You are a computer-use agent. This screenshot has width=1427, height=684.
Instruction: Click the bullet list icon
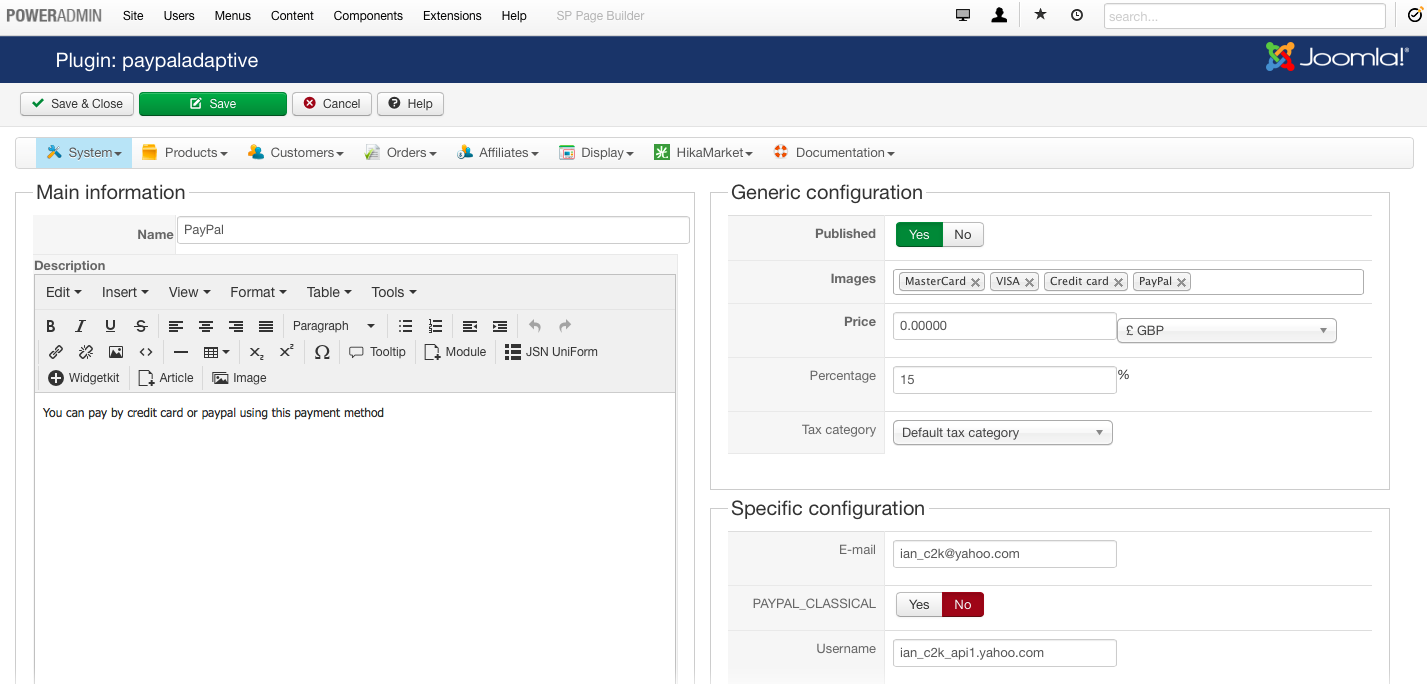pyautogui.click(x=405, y=326)
